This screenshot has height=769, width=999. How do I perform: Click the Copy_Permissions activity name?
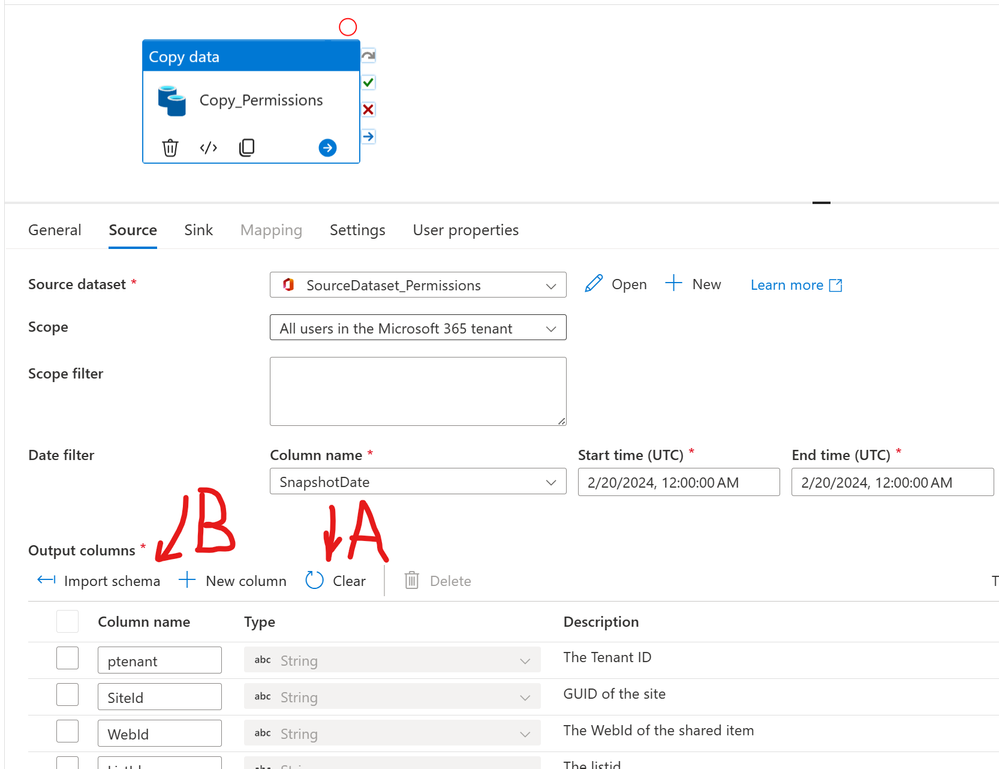pyautogui.click(x=261, y=101)
